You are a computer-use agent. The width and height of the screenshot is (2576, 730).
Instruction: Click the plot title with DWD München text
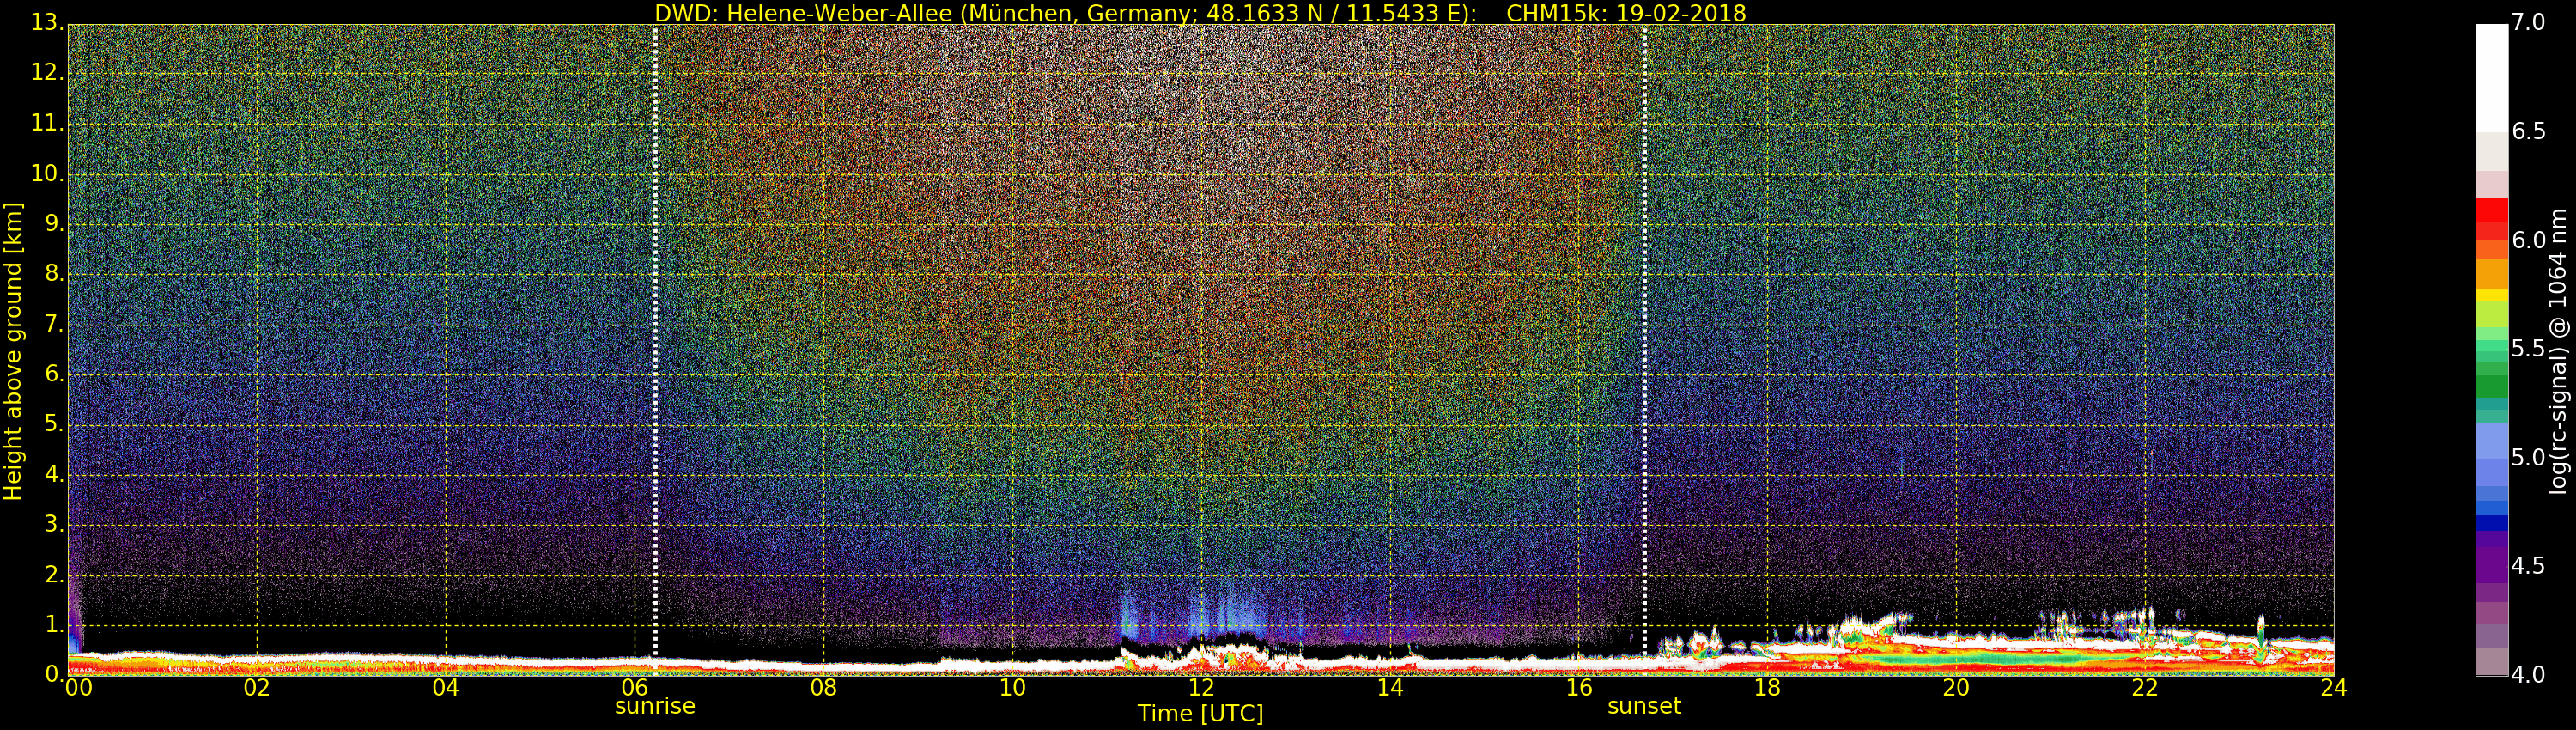pos(1200,13)
